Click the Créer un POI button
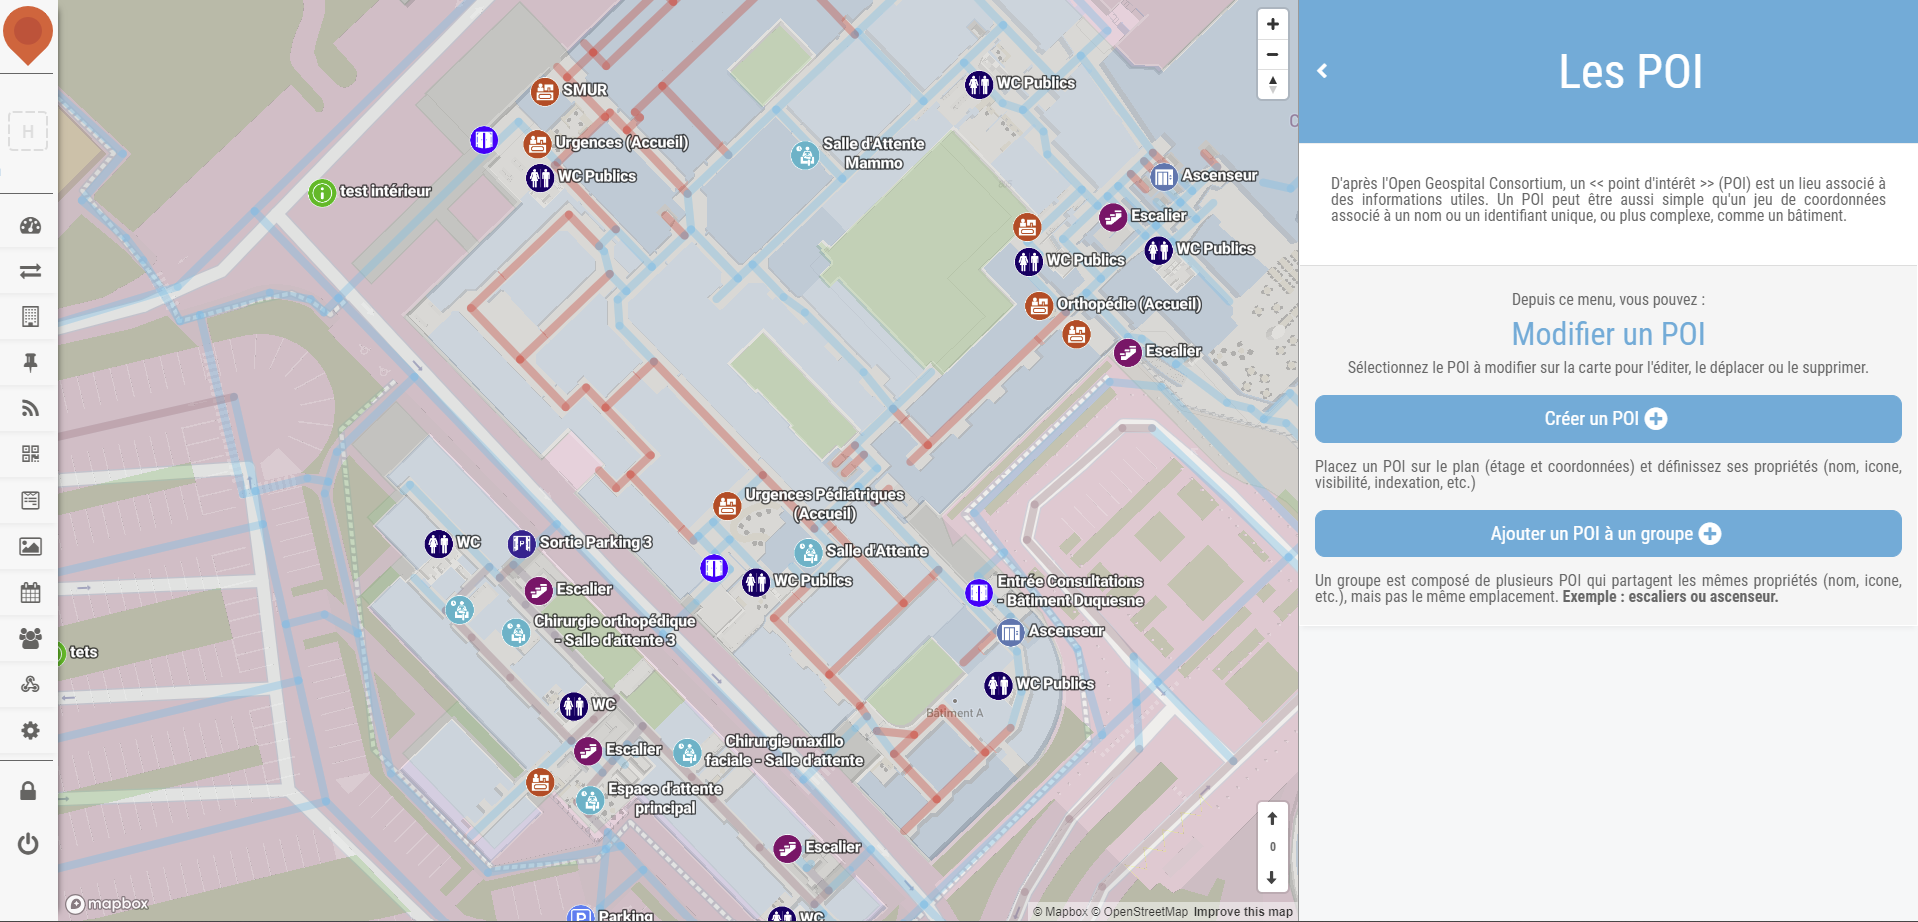 [x=1608, y=419]
